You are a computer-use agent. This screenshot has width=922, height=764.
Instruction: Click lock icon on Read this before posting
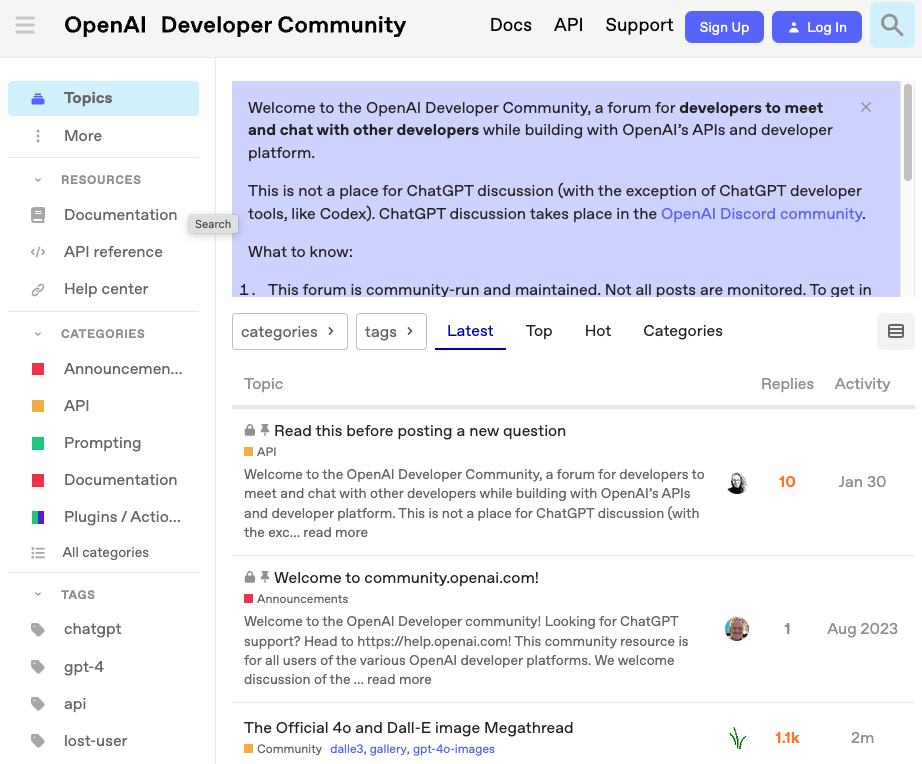(250, 431)
